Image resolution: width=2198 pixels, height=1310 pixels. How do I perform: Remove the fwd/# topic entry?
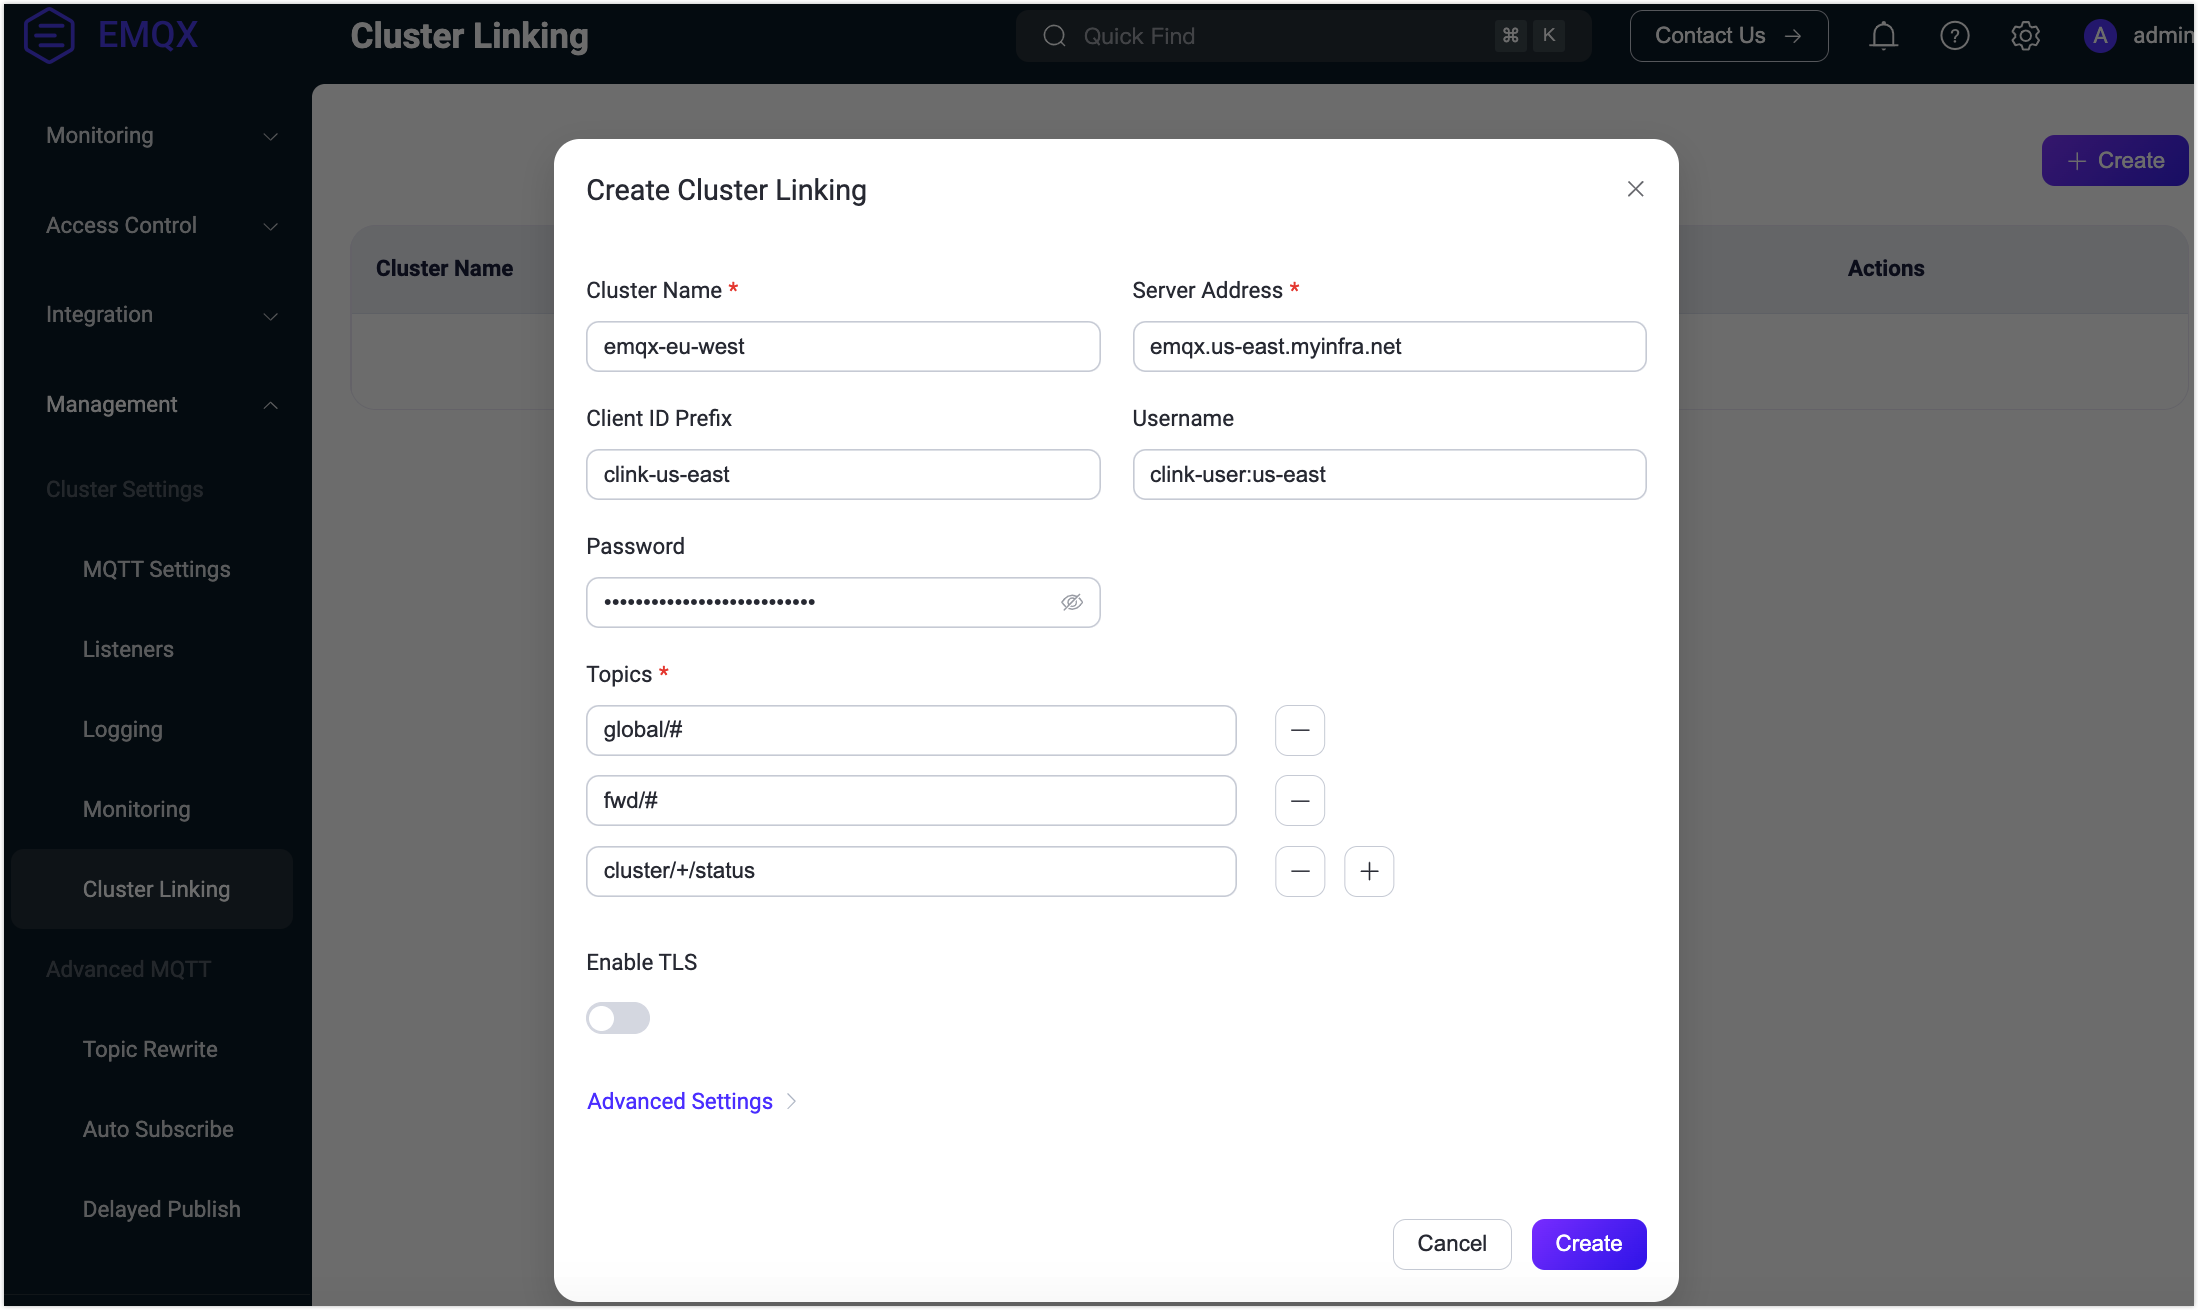[1300, 800]
